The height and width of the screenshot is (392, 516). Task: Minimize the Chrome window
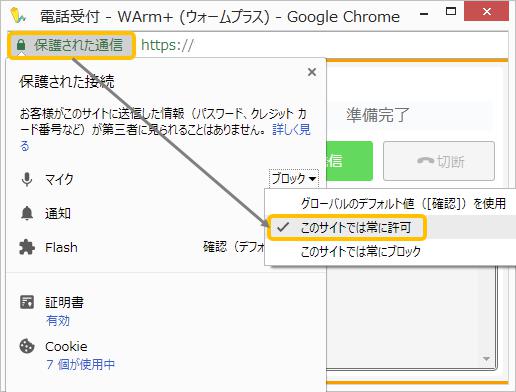(424, 14)
